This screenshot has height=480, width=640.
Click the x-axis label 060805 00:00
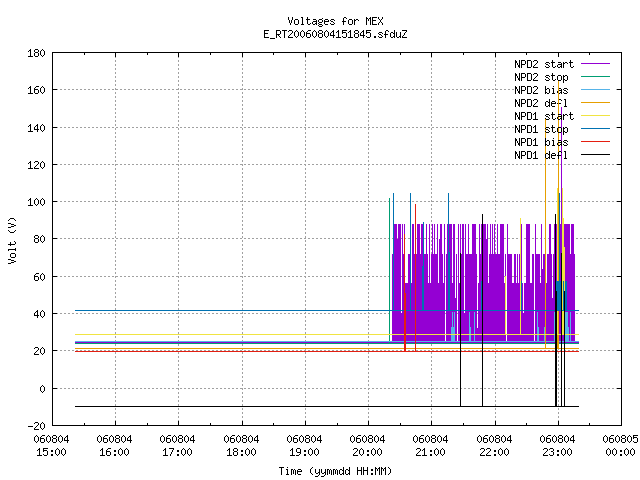pyautogui.click(x=620, y=446)
